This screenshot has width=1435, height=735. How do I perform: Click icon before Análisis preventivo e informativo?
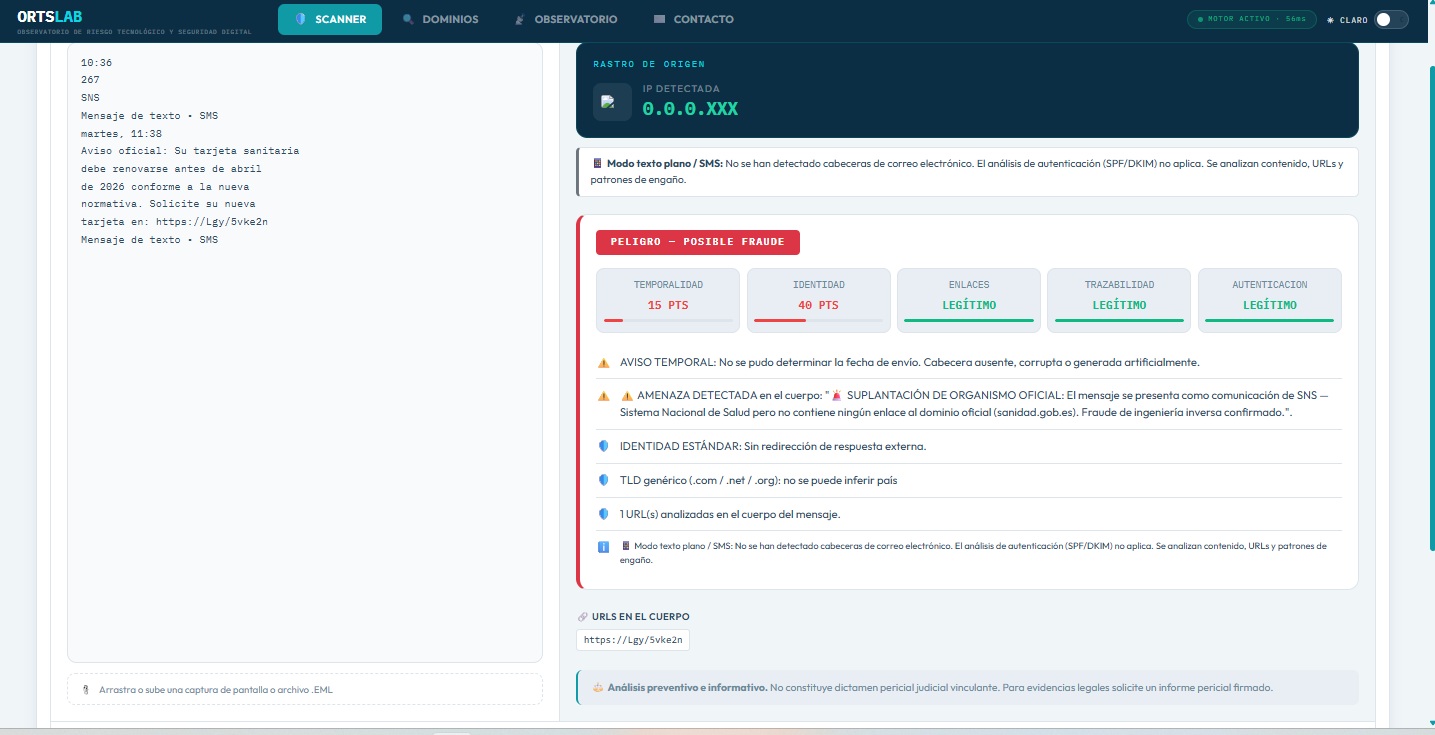(598, 688)
